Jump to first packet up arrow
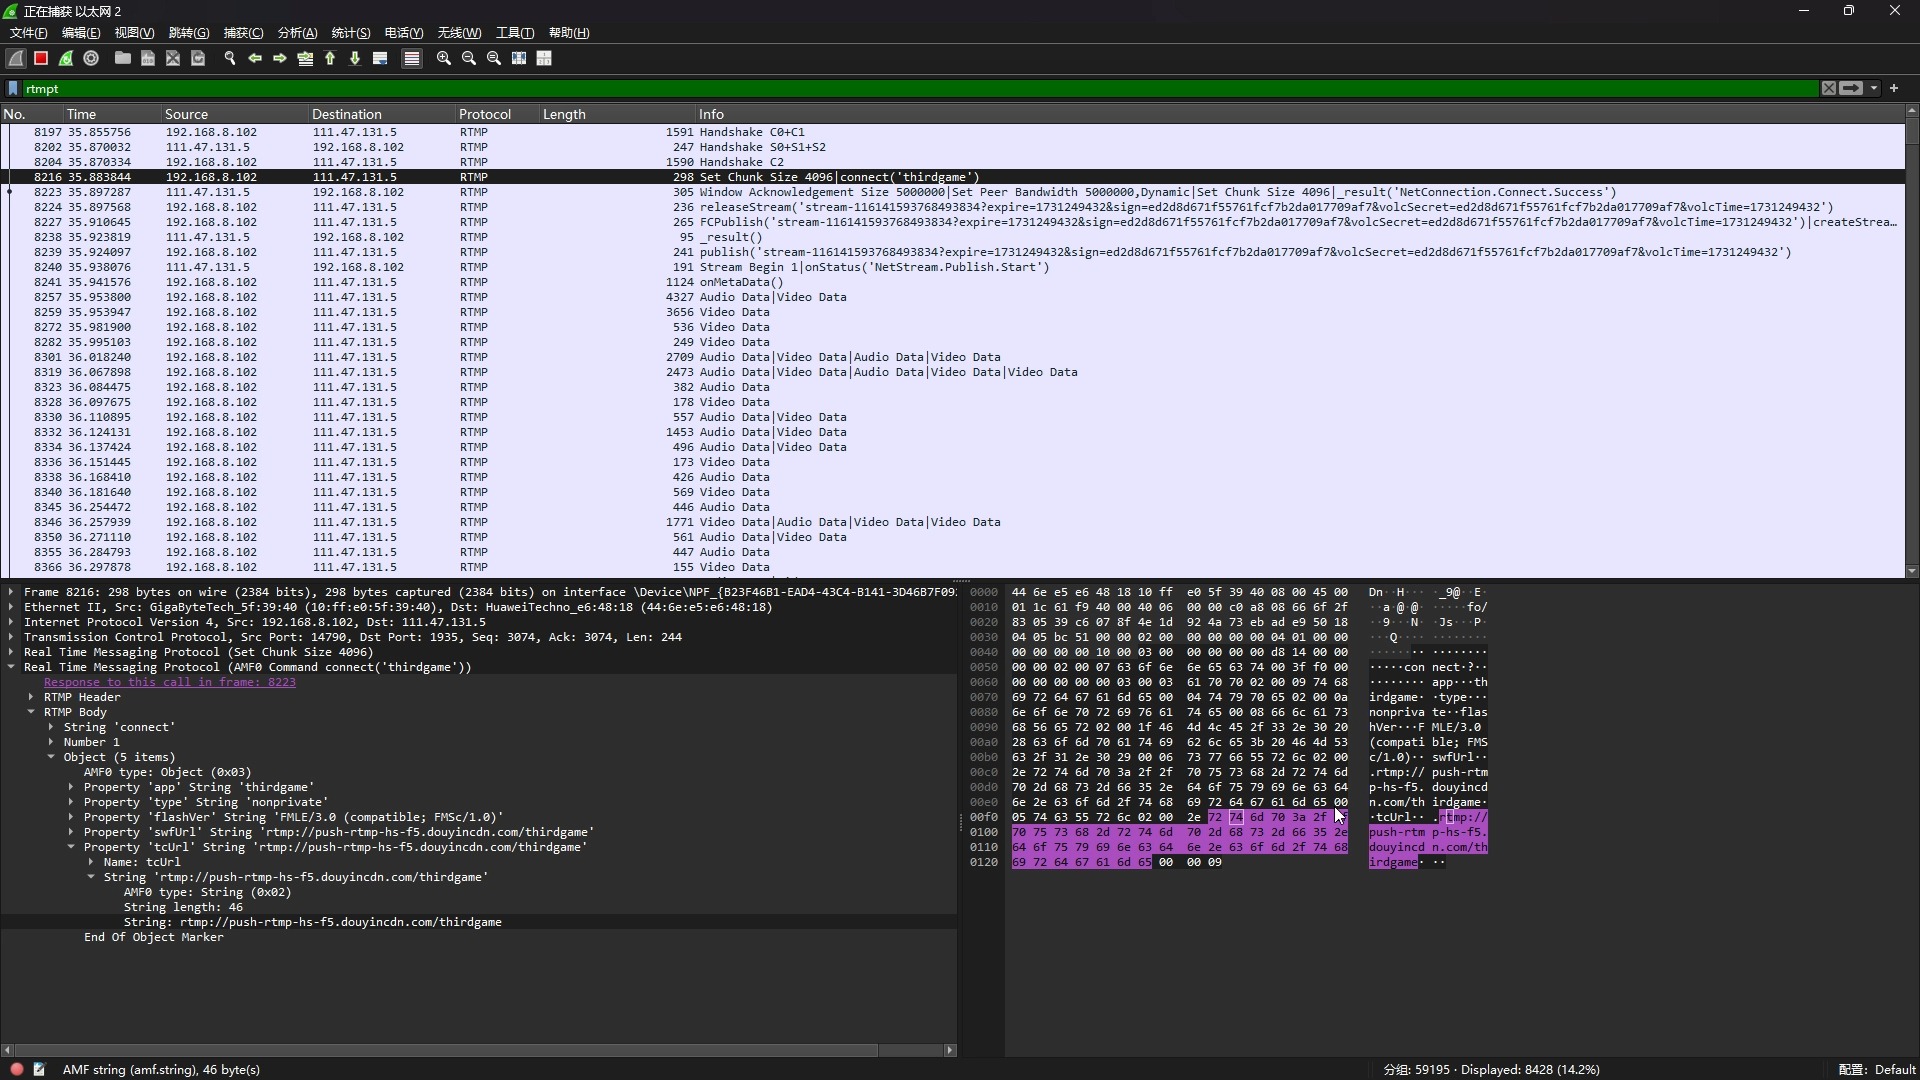This screenshot has height=1080, width=1920. 330,59
